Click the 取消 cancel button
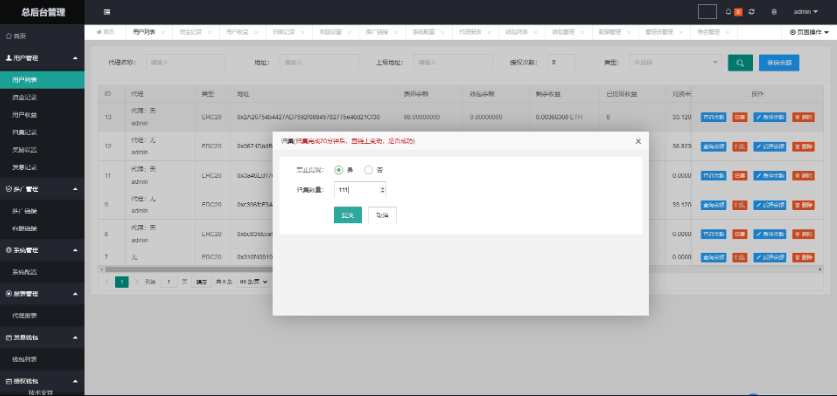This screenshot has width=837, height=396. (x=382, y=215)
